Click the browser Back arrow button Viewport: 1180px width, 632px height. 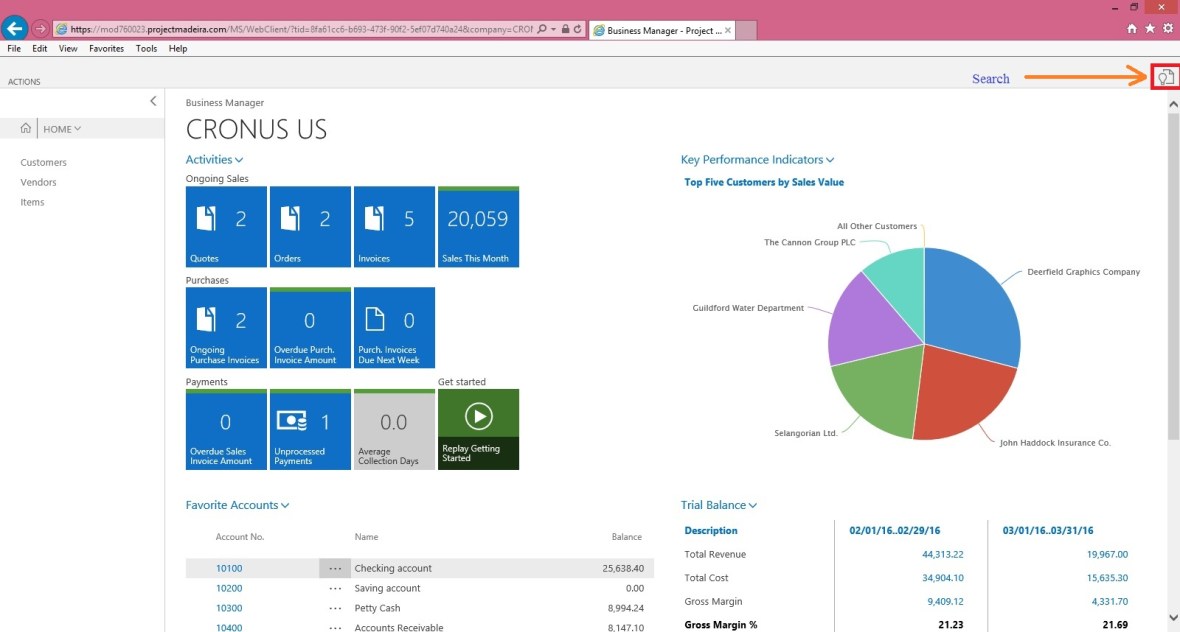point(15,29)
